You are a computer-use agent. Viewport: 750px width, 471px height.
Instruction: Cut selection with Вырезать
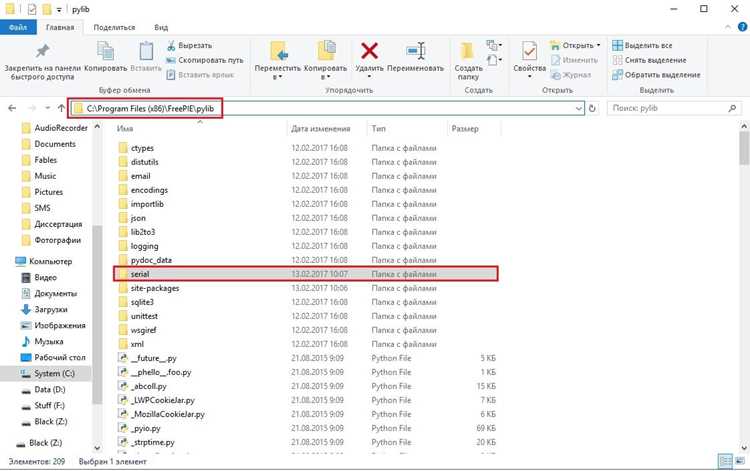(189, 45)
